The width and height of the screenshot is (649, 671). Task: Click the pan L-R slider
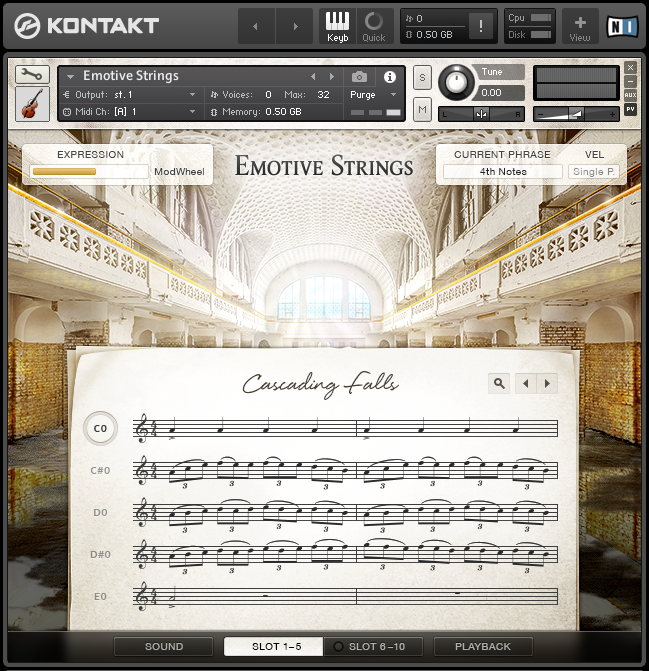tap(481, 114)
